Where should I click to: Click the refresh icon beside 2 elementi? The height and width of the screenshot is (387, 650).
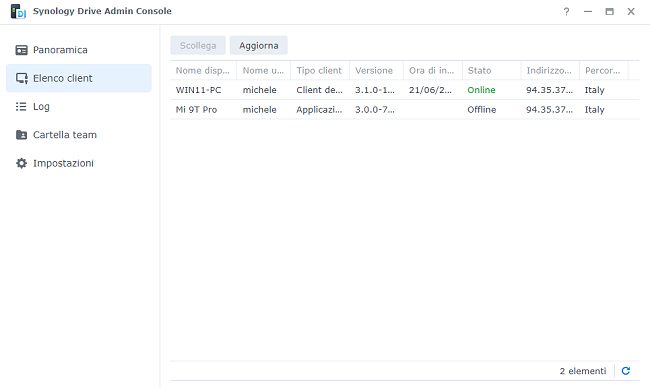pyautogui.click(x=626, y=371)
